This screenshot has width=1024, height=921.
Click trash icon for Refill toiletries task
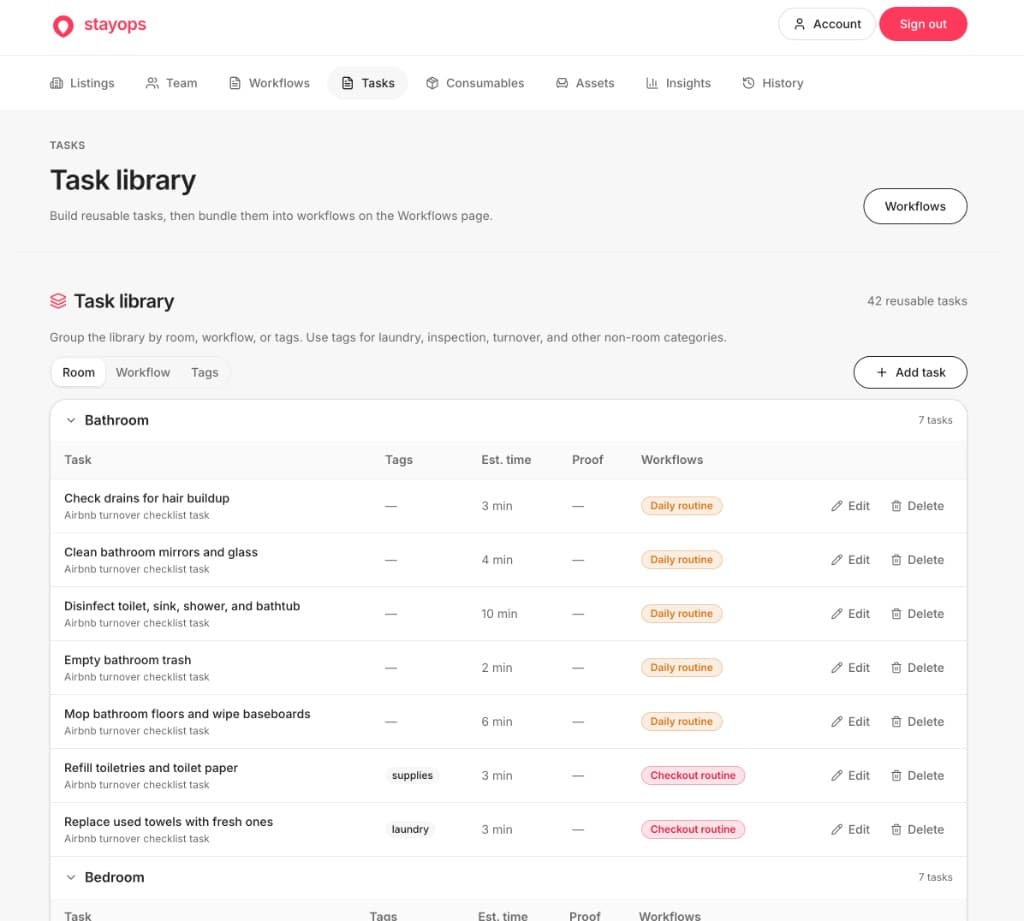pos(896,775)
